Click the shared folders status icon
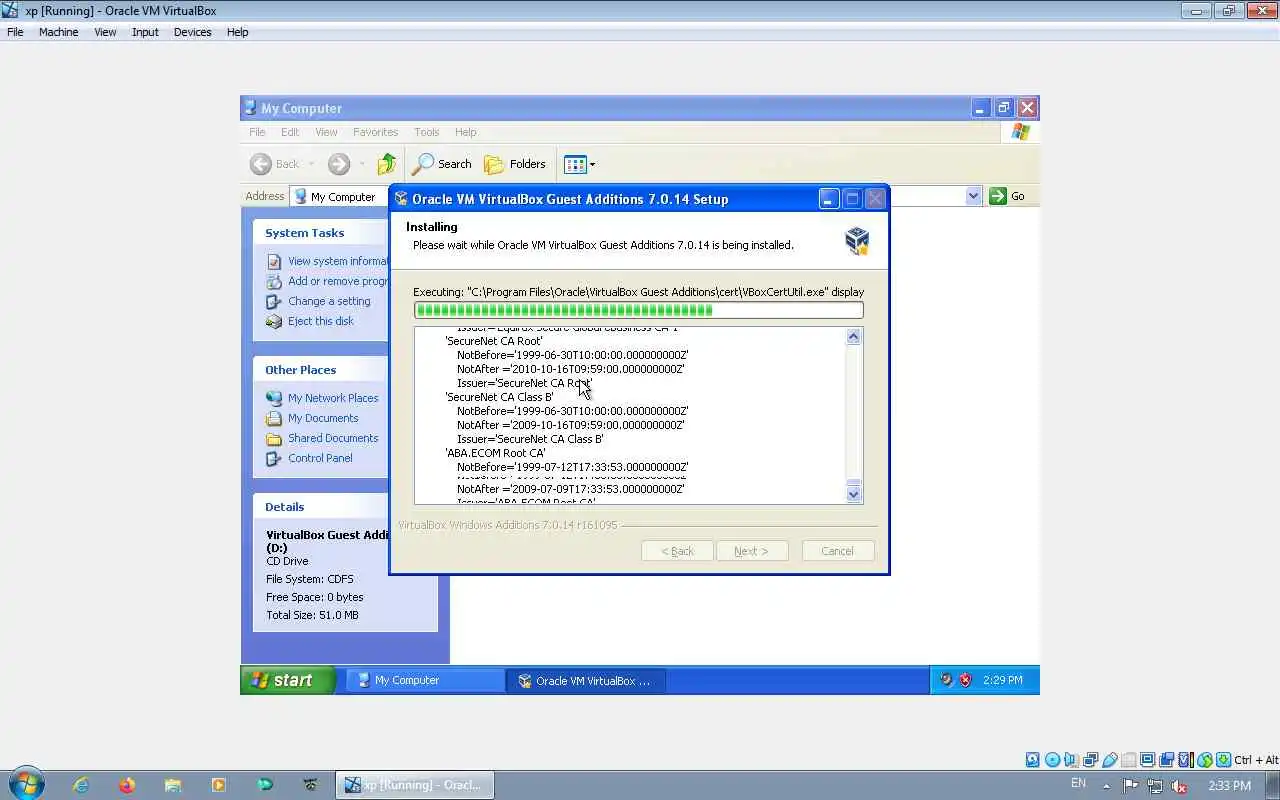 click(x=1128, y=760)
